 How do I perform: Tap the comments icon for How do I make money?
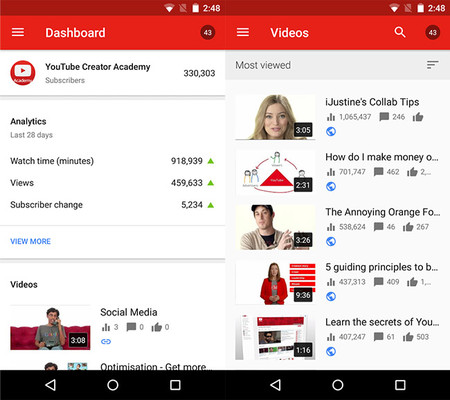pos(378,172)
